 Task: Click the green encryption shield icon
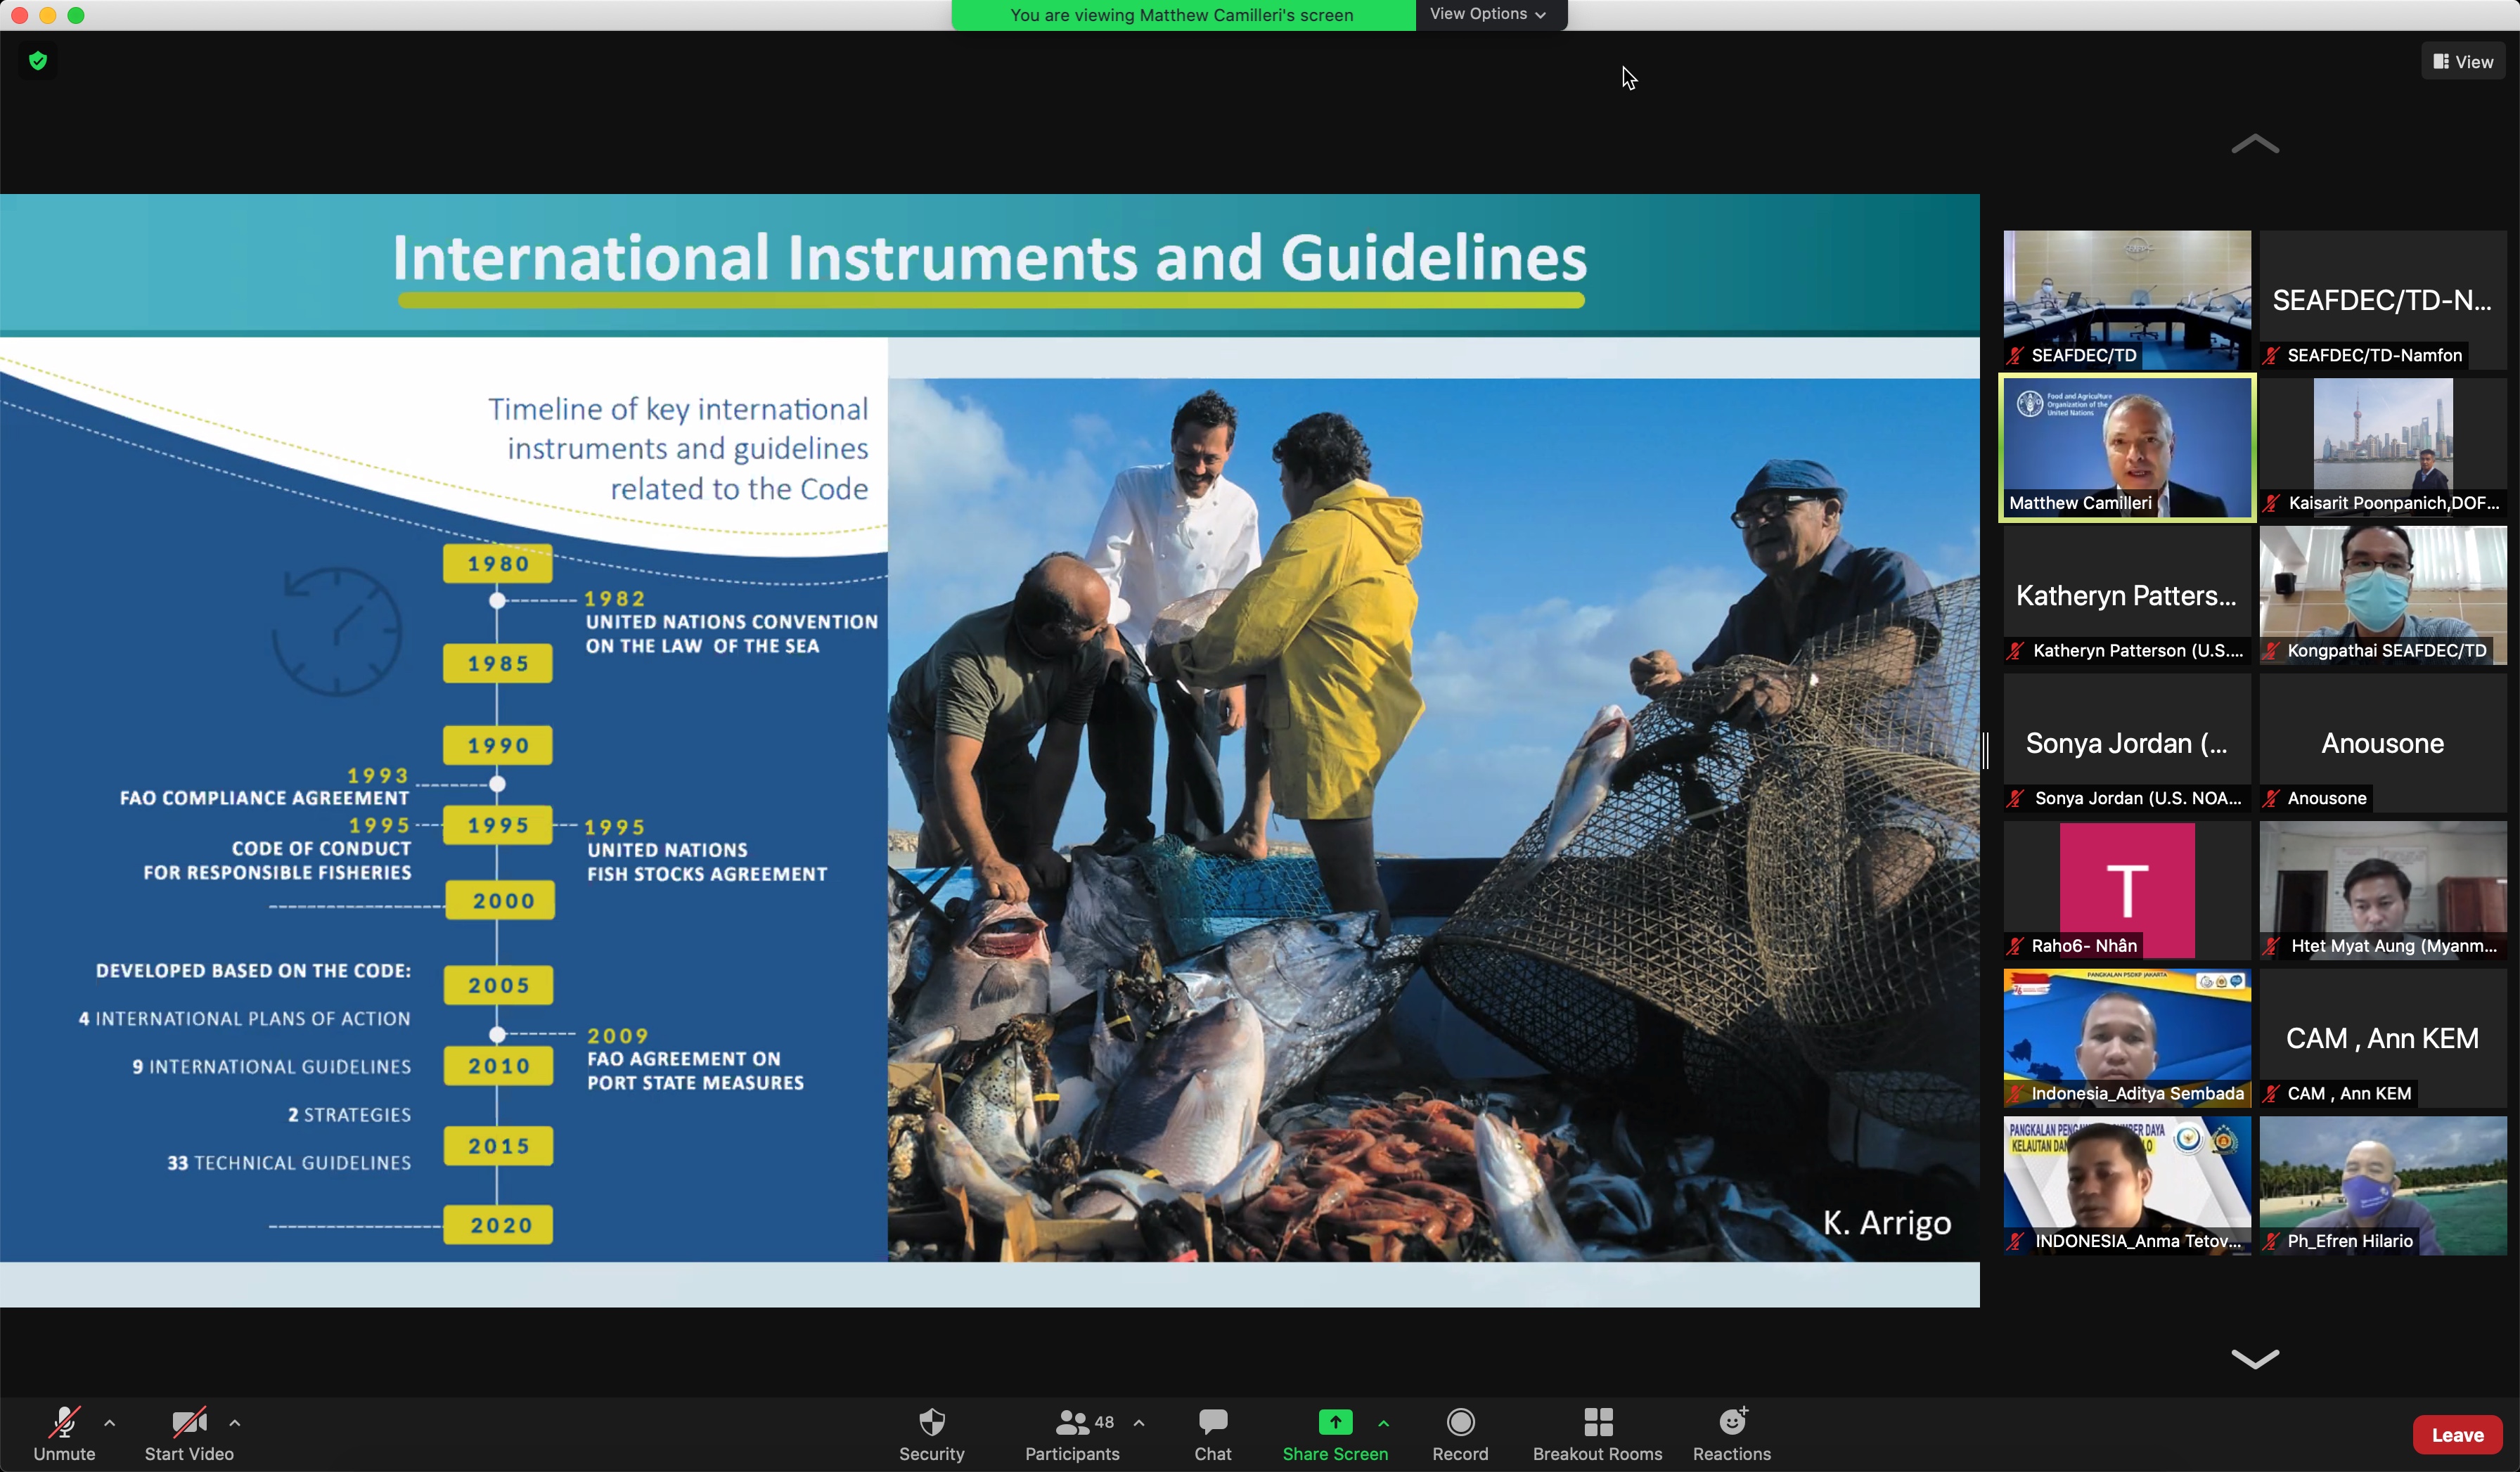click(38, 61)
